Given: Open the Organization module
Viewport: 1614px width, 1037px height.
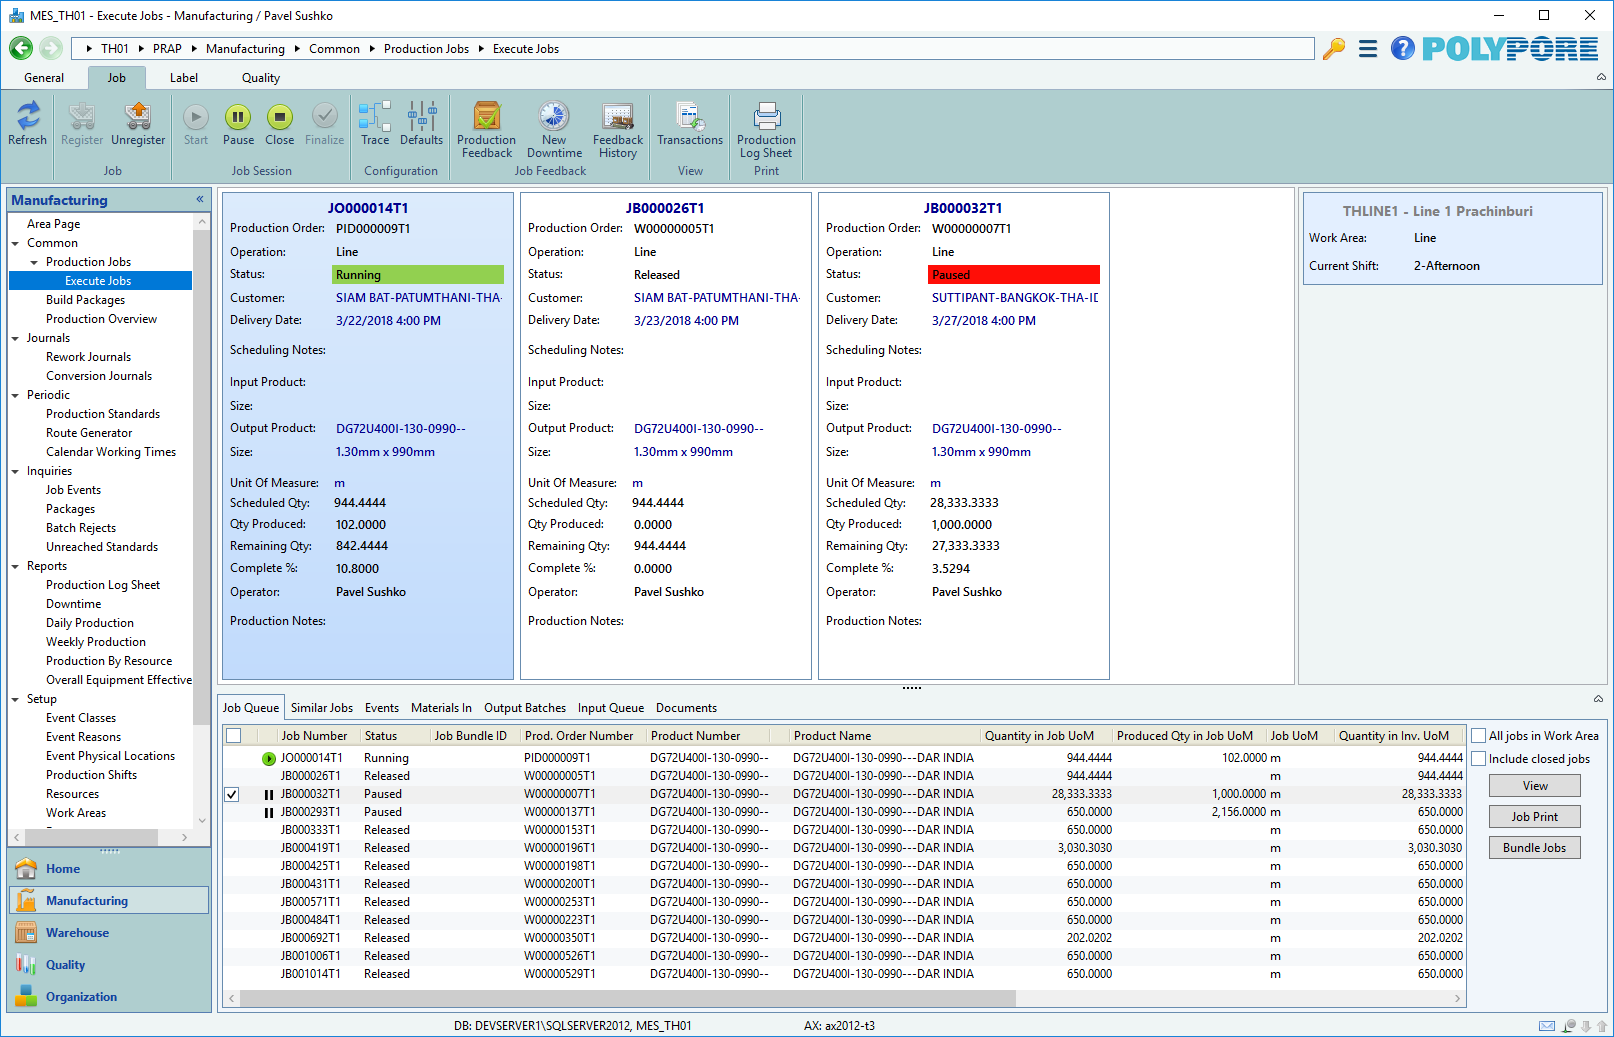Looking at the screenshot, I should [110, 997].
